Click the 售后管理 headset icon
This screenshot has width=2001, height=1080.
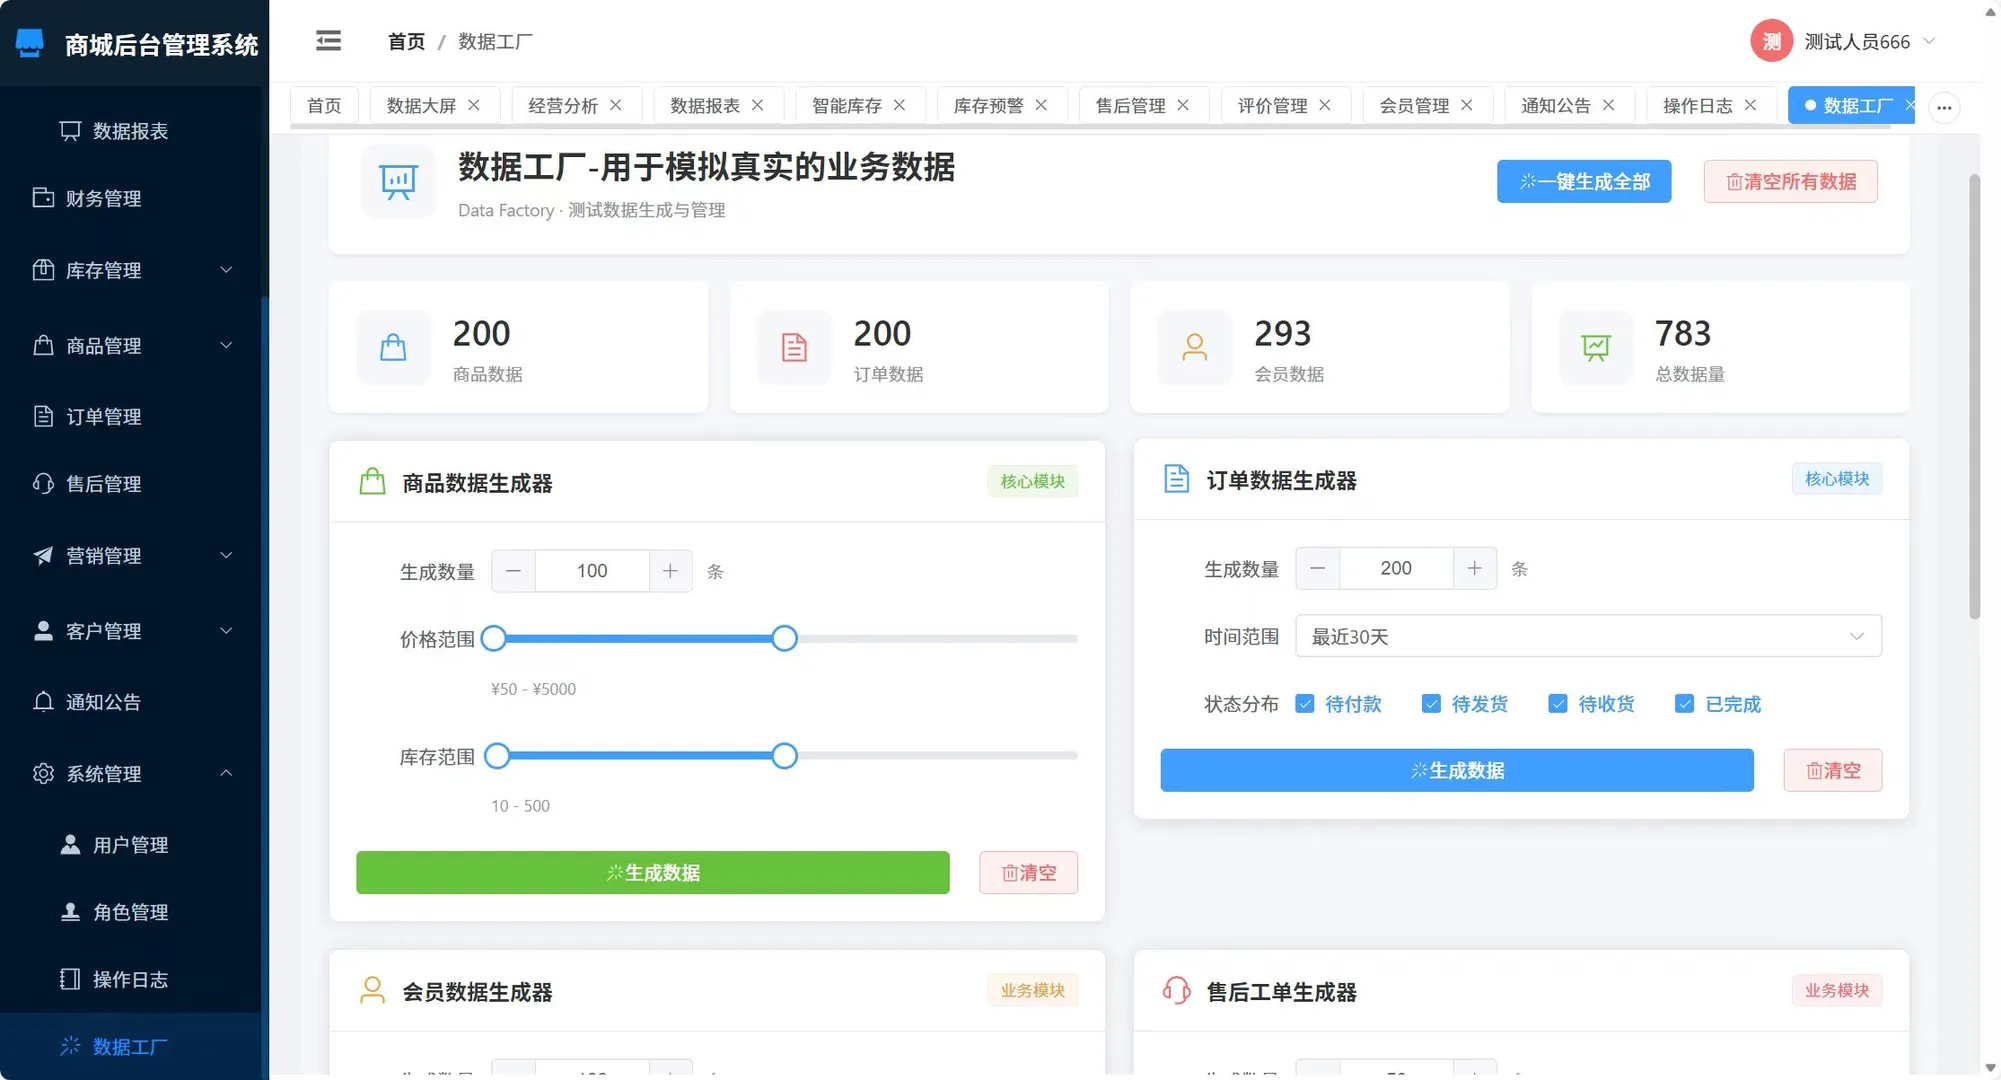tap(43, 483)
